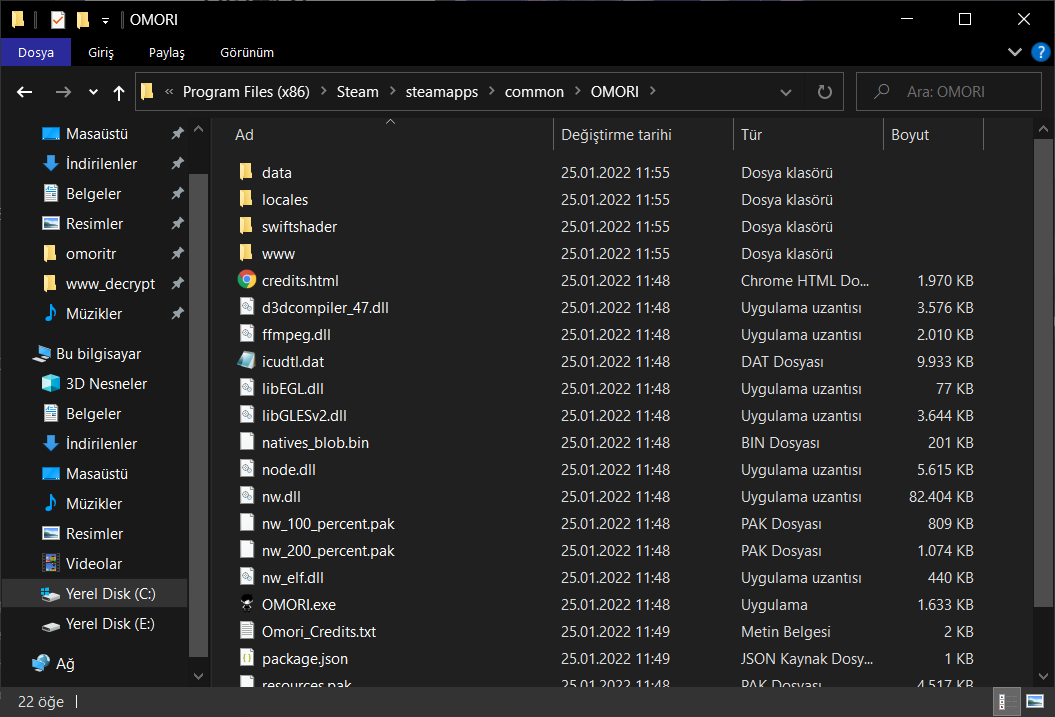Open the Paylaş ribbon tab
1055x717 pixels.
(166, 52)
